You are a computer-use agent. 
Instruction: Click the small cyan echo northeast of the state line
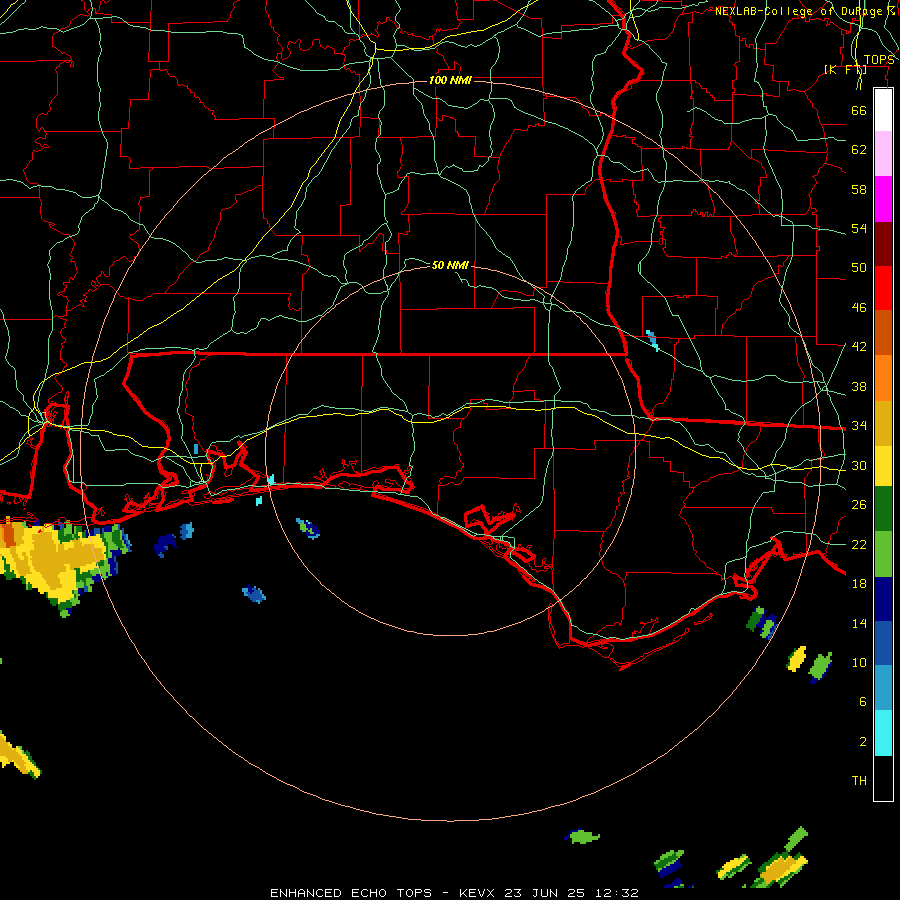click(652, 340)
